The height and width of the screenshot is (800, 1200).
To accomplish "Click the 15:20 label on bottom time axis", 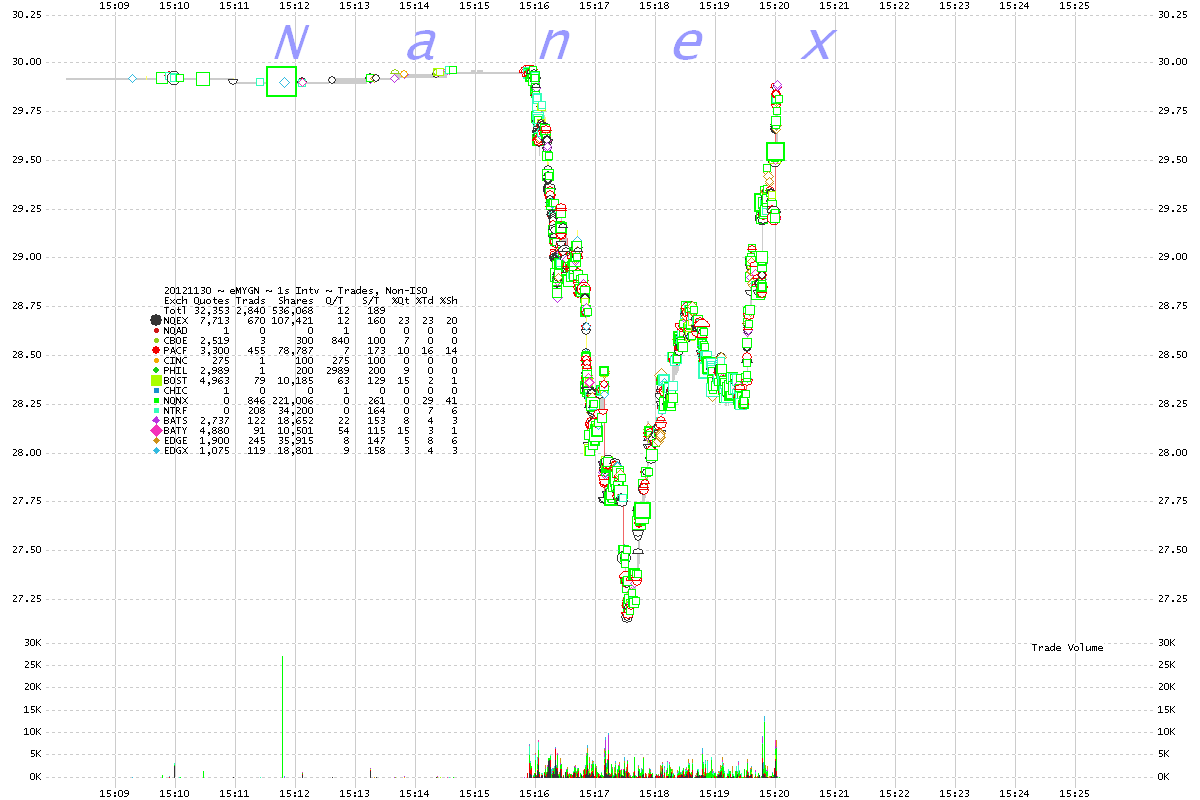I will [775, 793].
